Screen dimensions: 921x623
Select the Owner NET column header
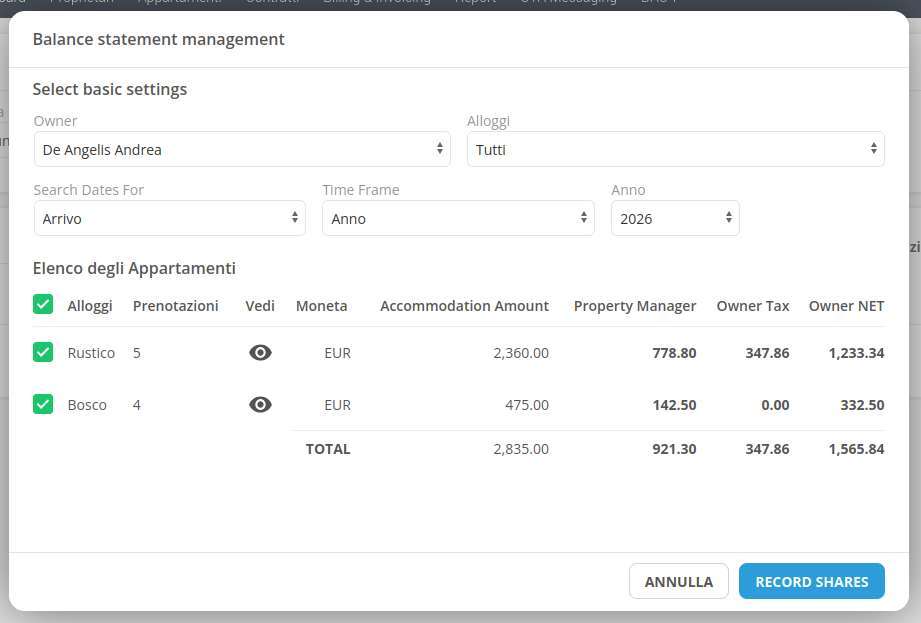coord(846,306)
